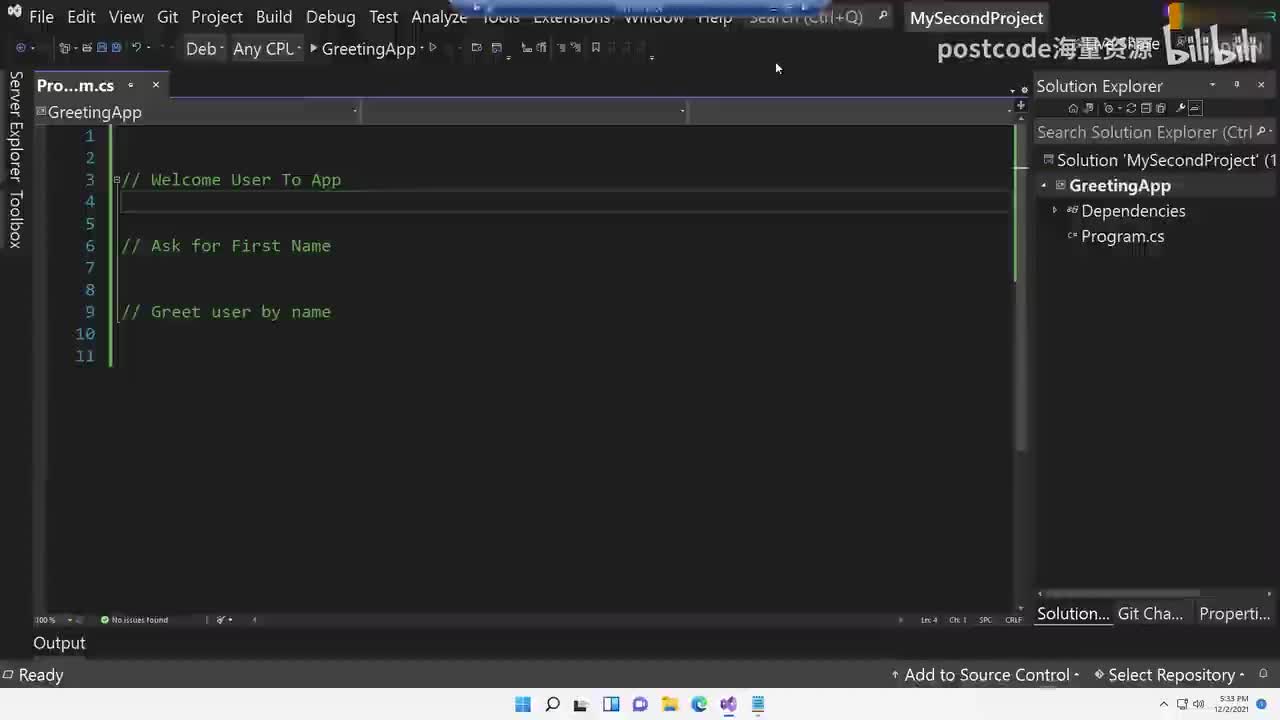Open the Build menu
The image size is (1280, 720).
(274, 17)
